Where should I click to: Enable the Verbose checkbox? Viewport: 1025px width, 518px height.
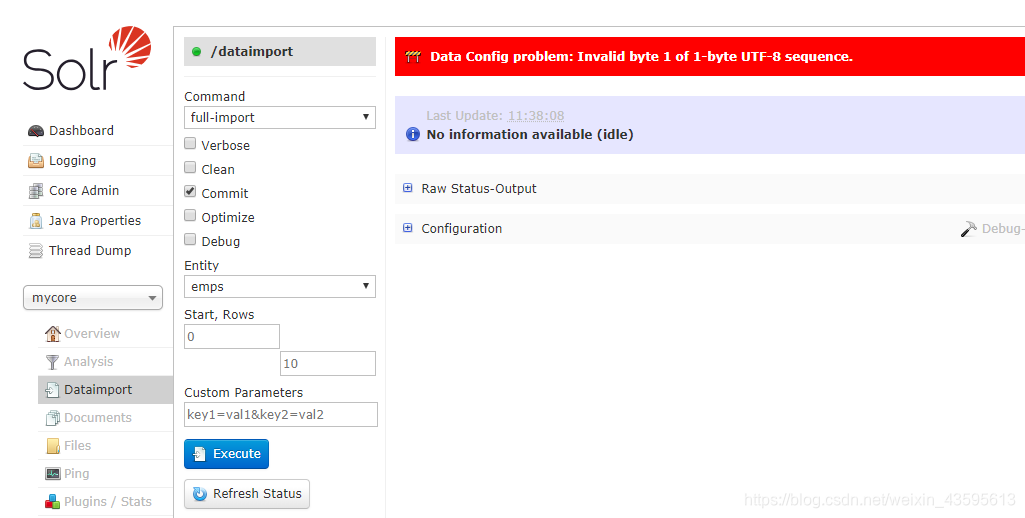(x=190, y=143)
